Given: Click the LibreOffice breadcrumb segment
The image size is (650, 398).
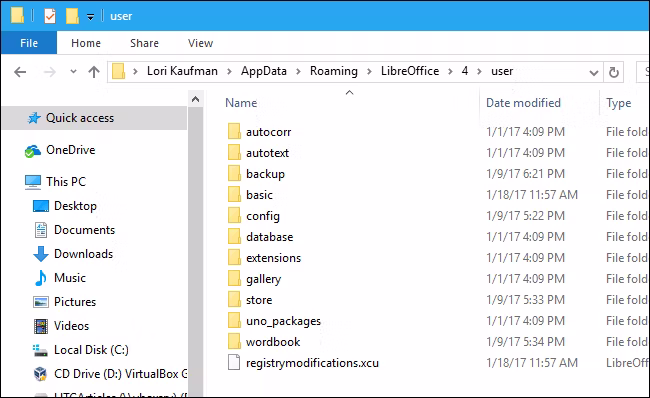Looking at the screenshot, I should (410, 71).
